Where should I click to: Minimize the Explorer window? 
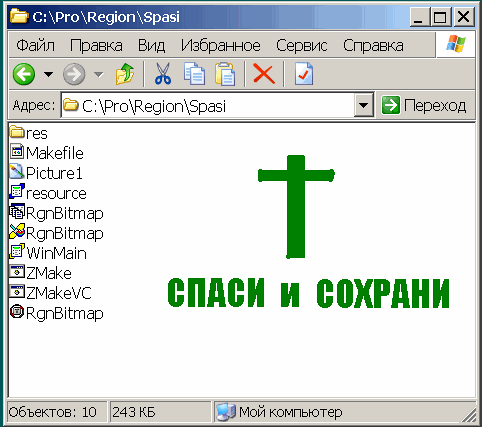(419, 17)
